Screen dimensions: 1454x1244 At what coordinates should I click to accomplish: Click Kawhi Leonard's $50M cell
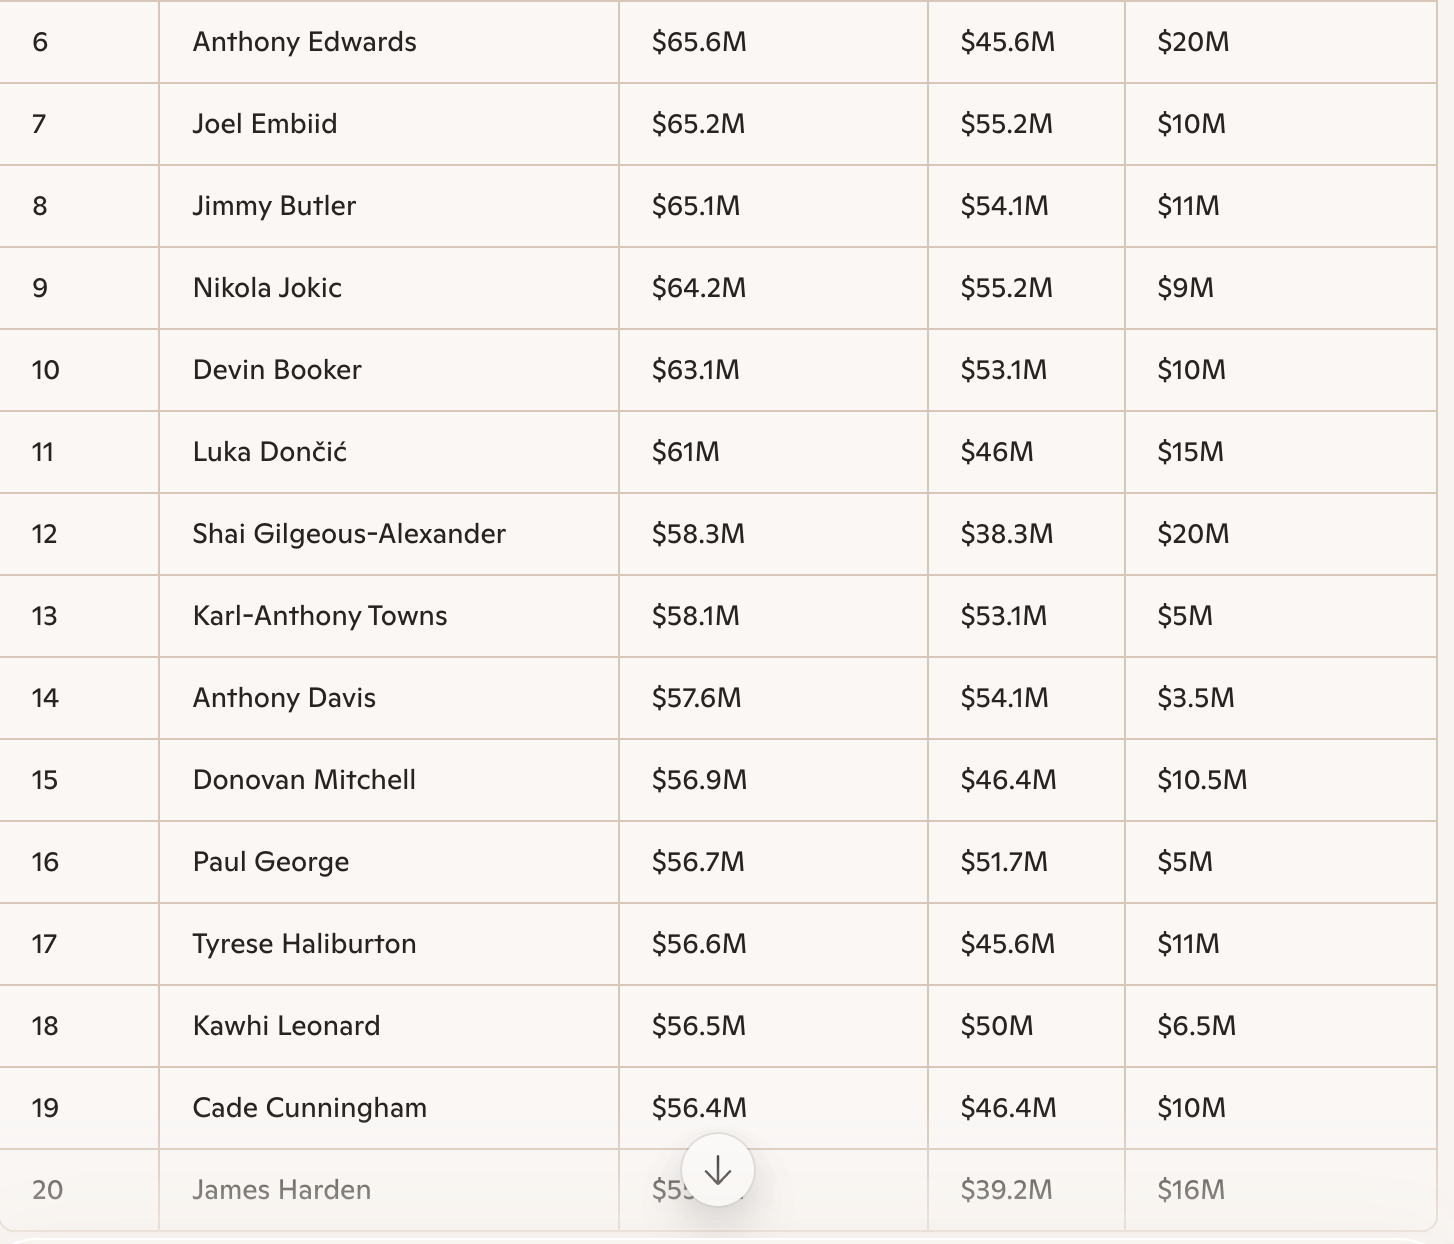tap(997, 1026)
